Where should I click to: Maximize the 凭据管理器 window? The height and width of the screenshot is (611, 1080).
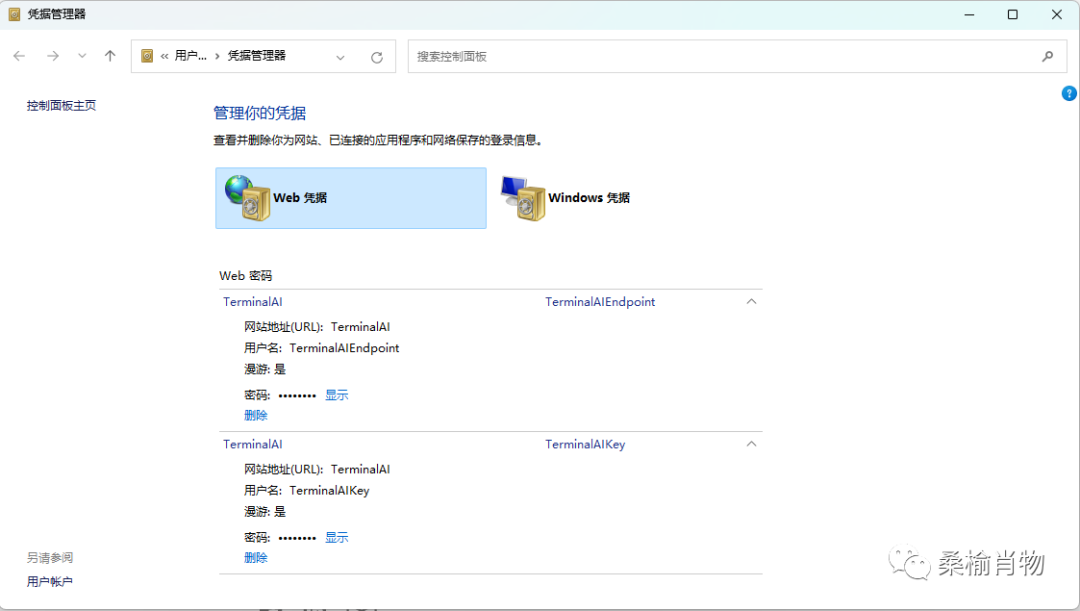point(1012,14)
